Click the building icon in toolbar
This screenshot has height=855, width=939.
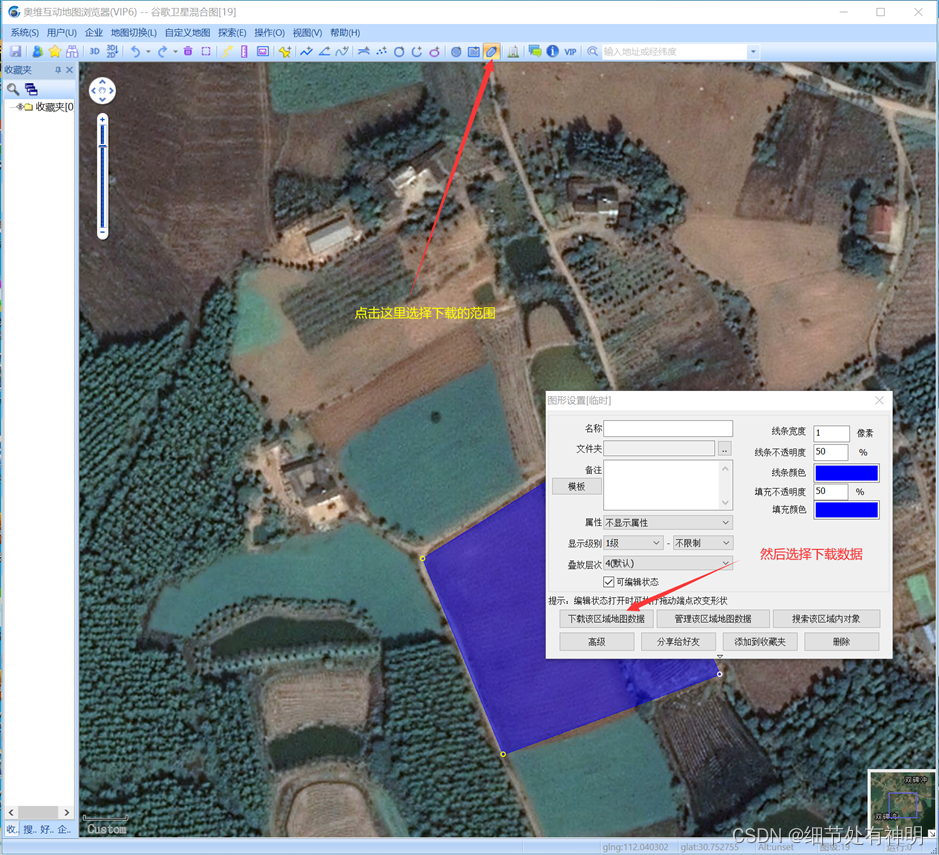[513, 52]
